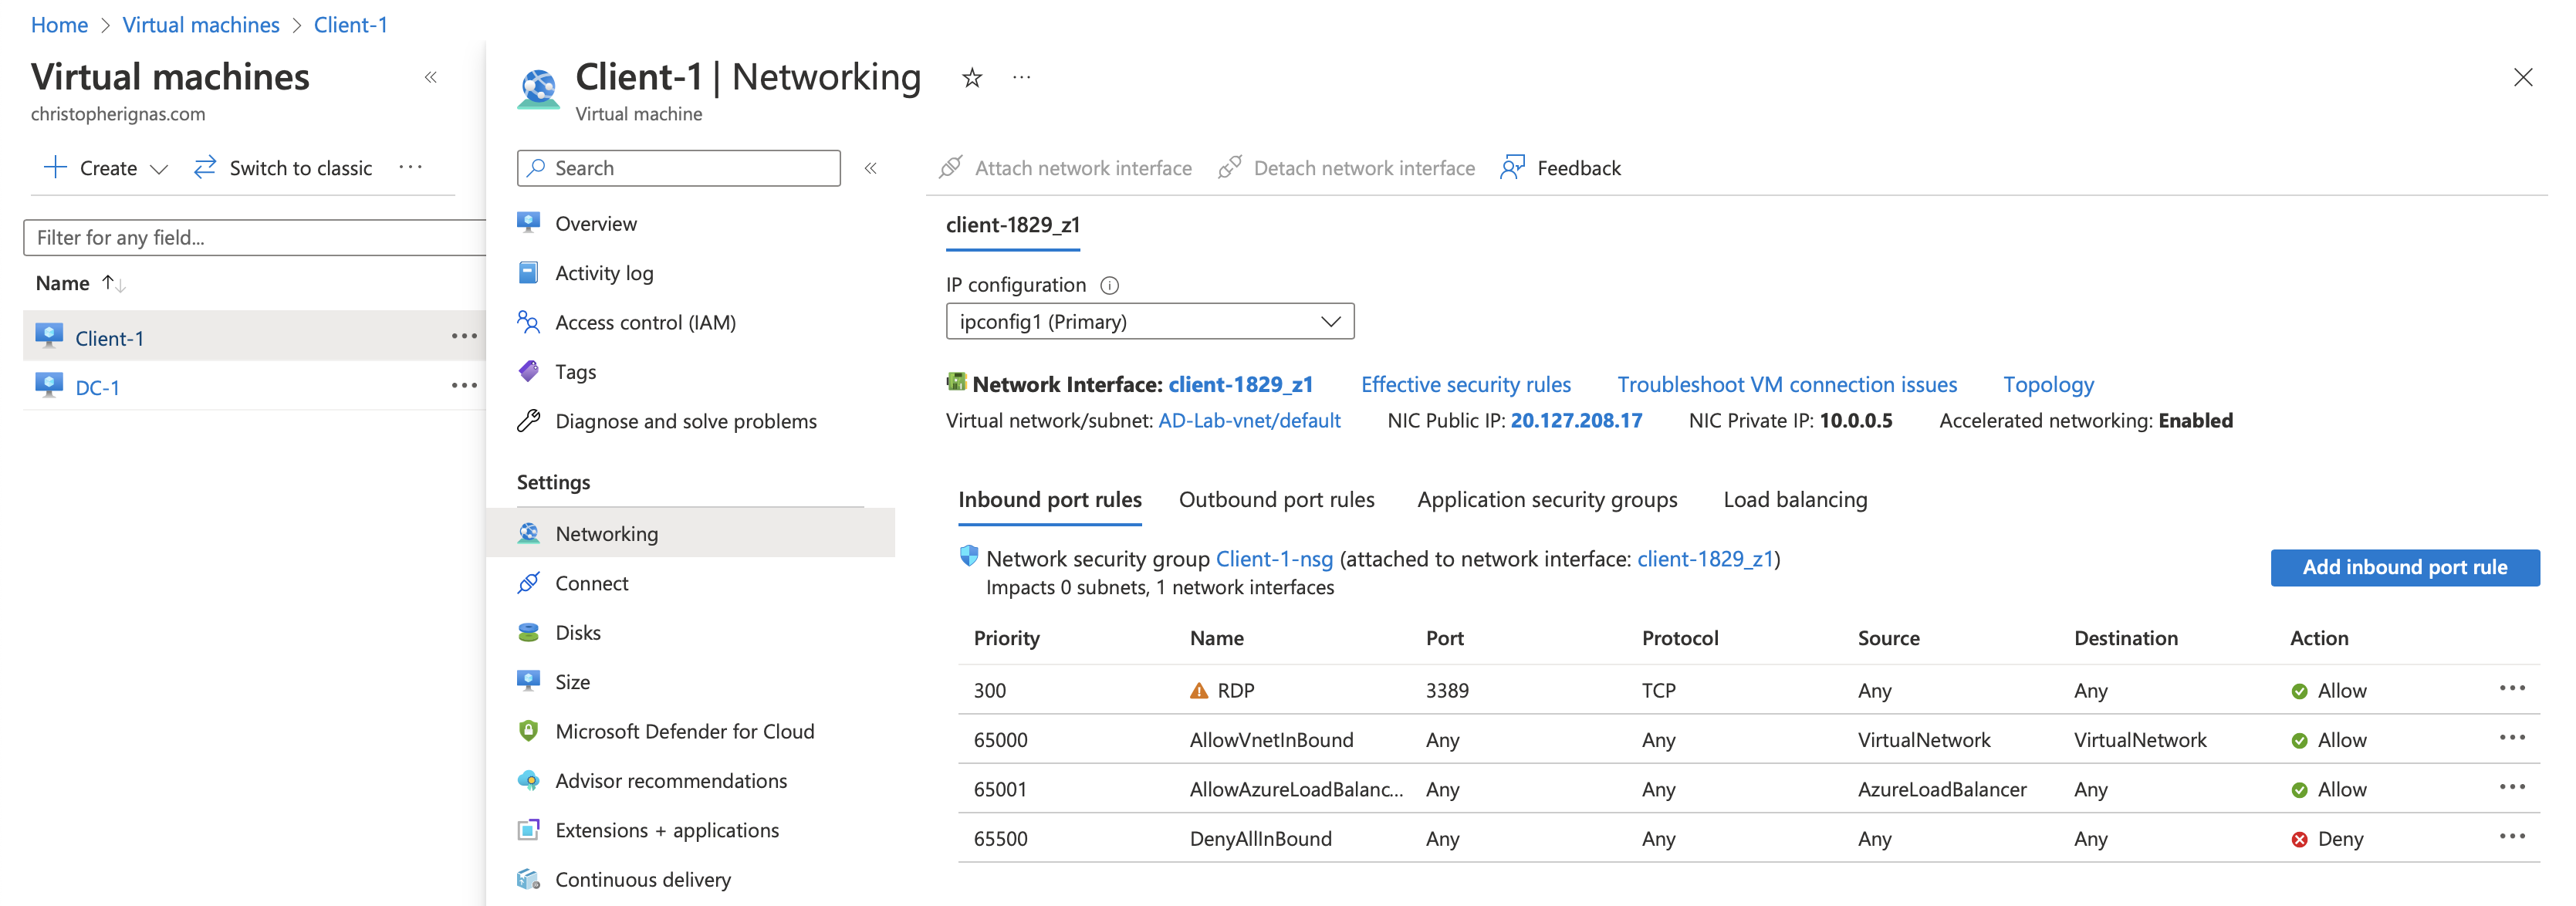
Task: Collapse the resource menu sidebar
Action: coord(871,168)
